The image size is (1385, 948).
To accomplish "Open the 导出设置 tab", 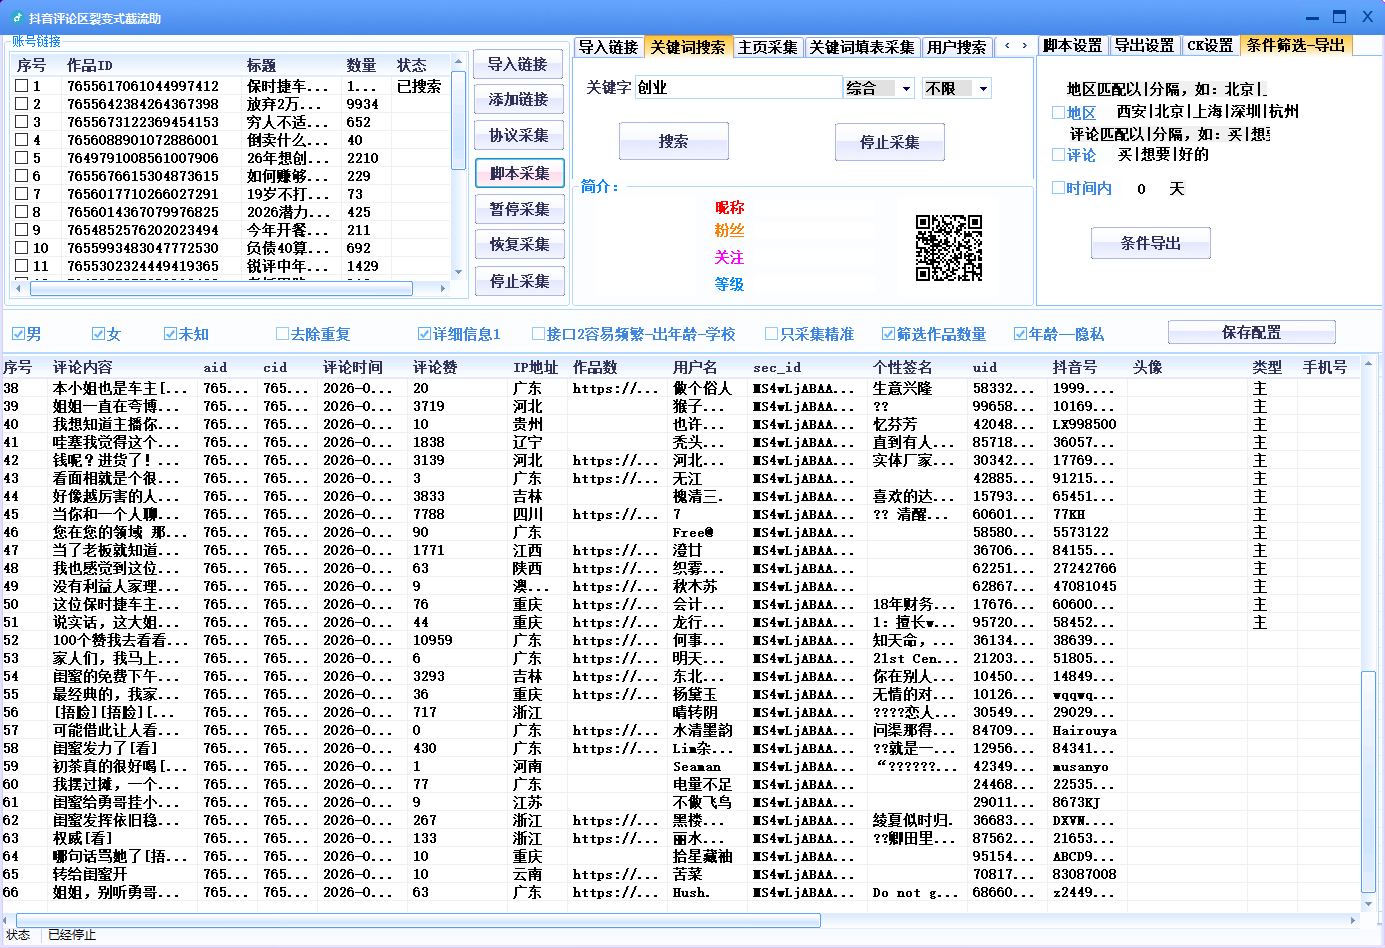I will pos(1144,45).
